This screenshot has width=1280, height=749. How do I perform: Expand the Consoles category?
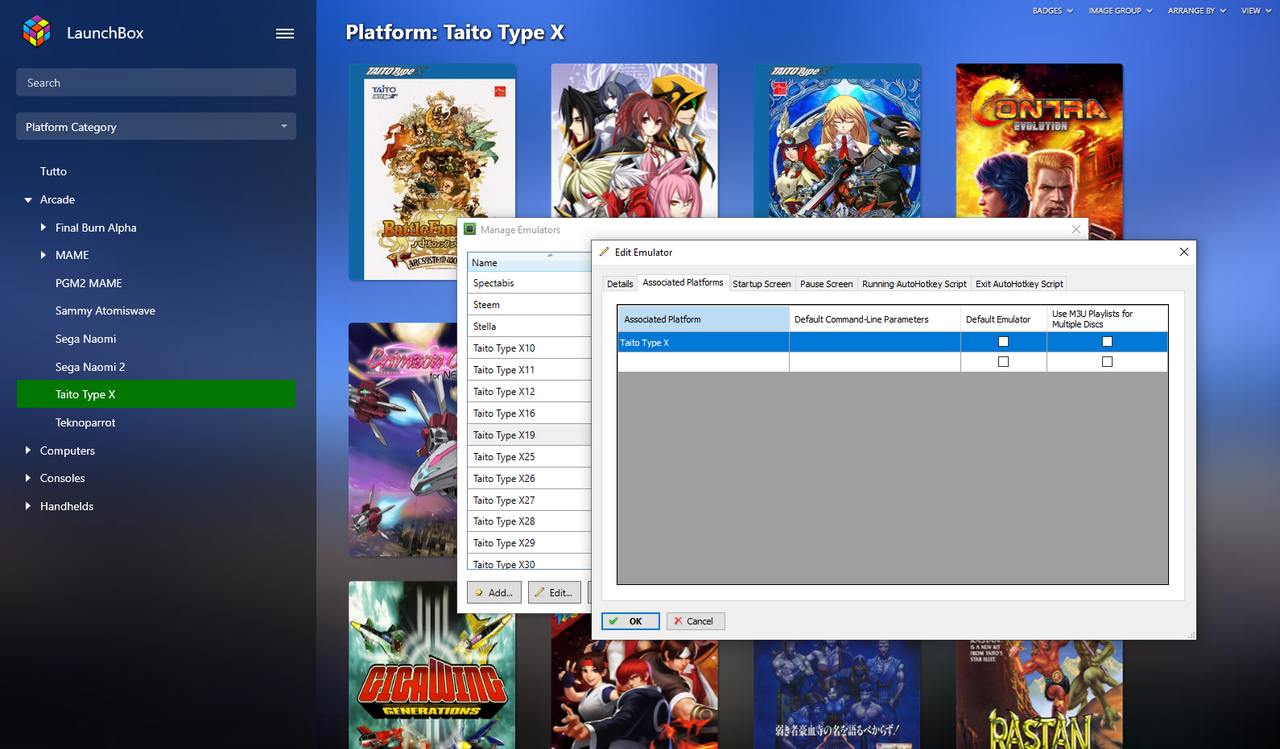click(28, 478)
